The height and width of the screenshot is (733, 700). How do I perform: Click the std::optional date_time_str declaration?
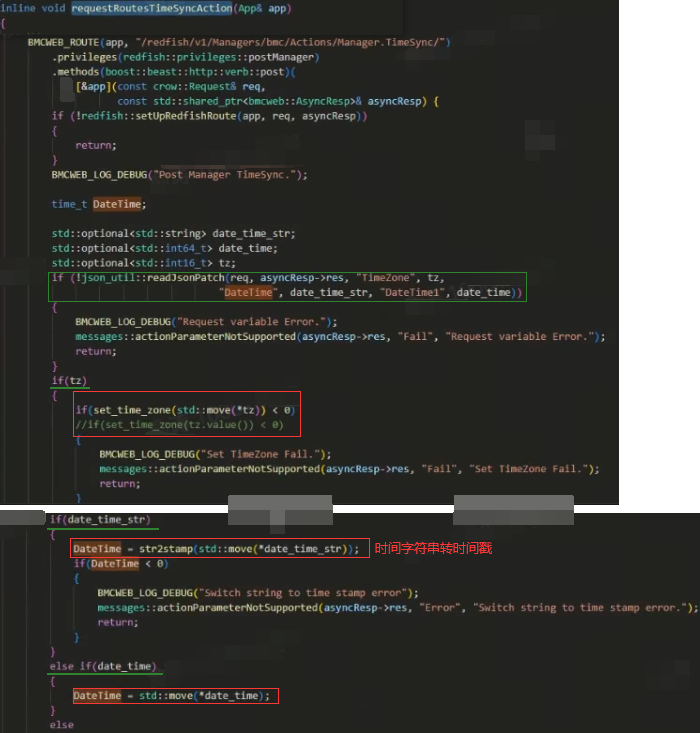[173, 233]
